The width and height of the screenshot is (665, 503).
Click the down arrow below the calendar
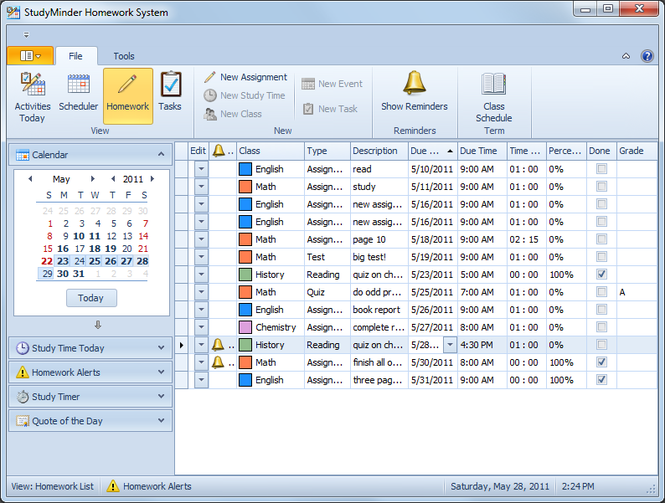tap(98, 325)
